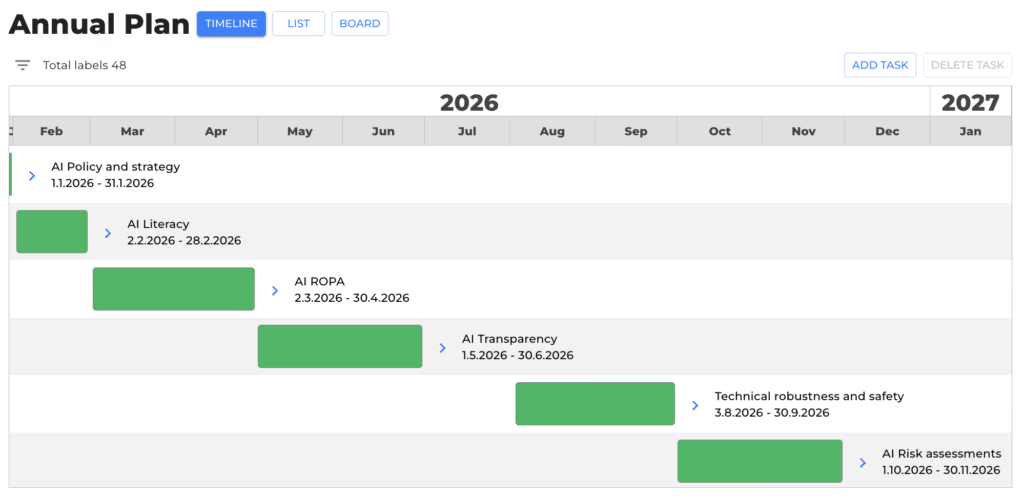Open the filter icon beside Total labels
The image size is (1024, 496).
(x=22, y=65)
